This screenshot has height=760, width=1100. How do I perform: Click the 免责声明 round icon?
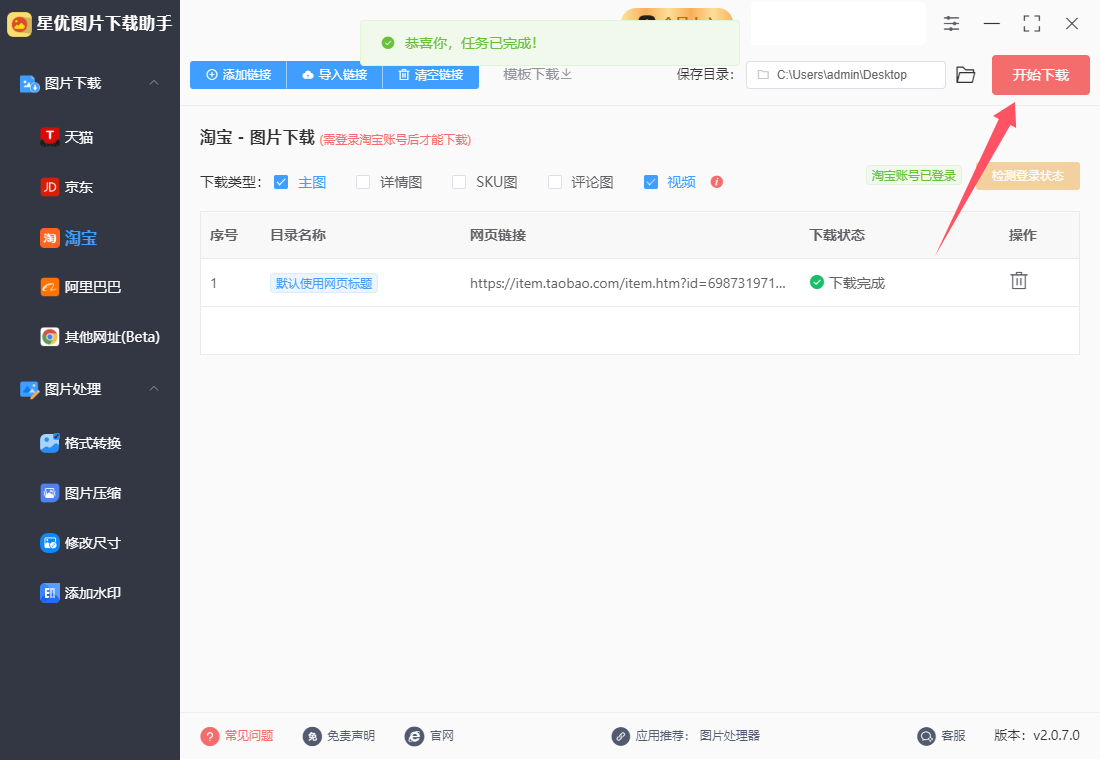[x=312, y=736]
